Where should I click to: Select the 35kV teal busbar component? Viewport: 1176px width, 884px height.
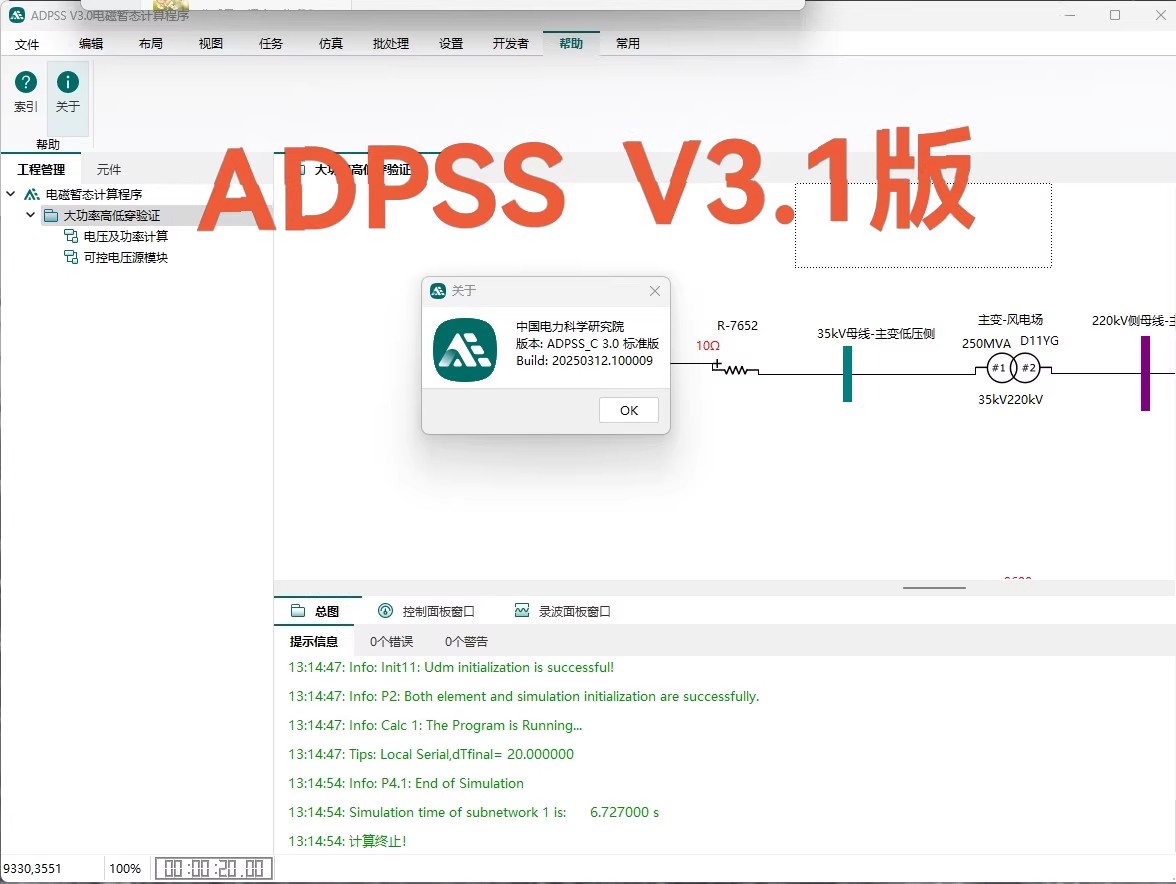[848, 373]
